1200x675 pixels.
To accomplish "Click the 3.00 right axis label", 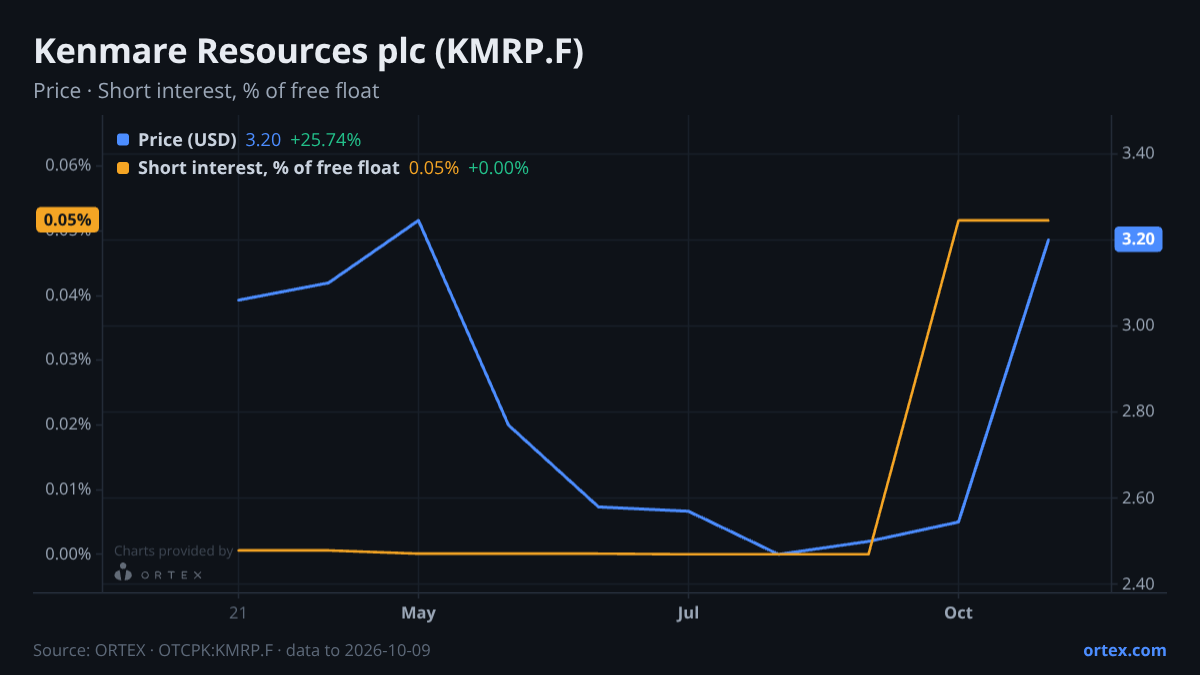I will click(x=1138, y=325).
